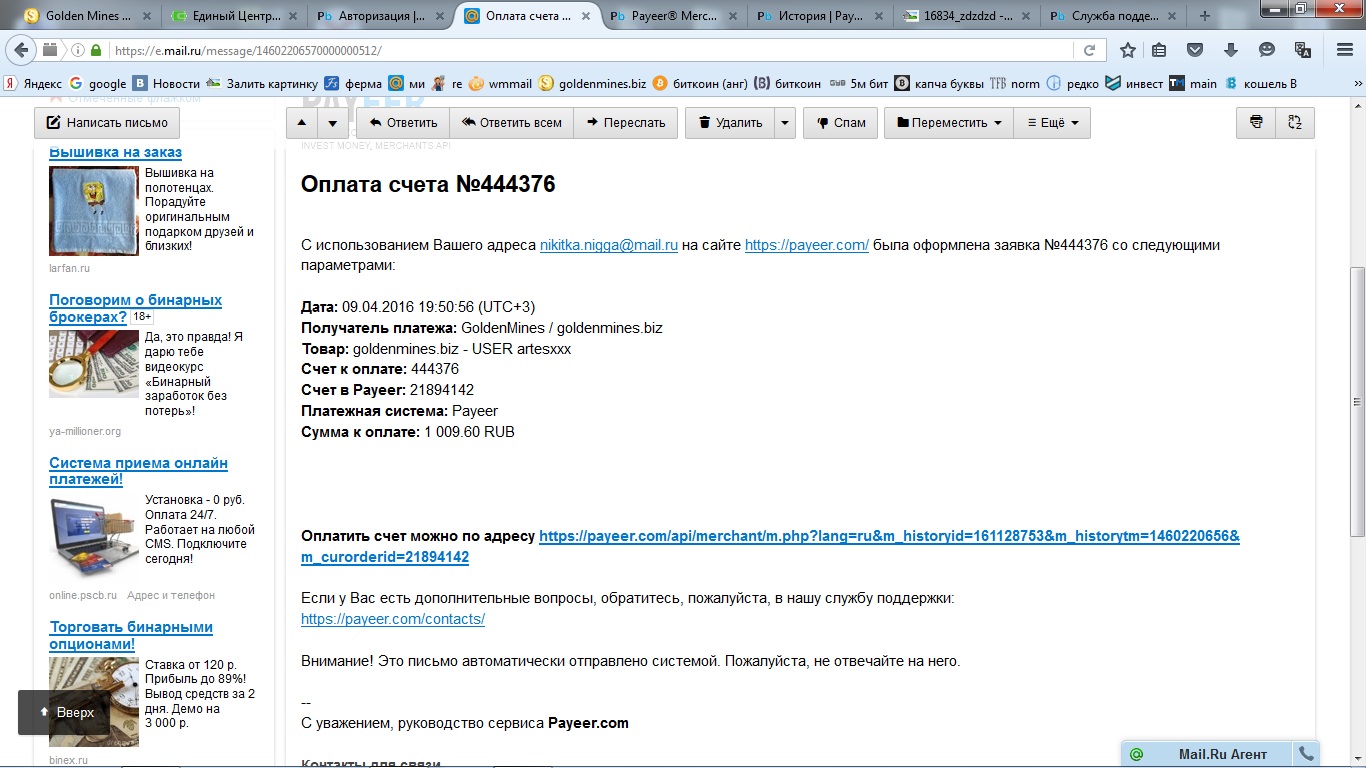1366x768 pixels.
Task: Open Вышивка на заказ ad link
Action: 115,152
